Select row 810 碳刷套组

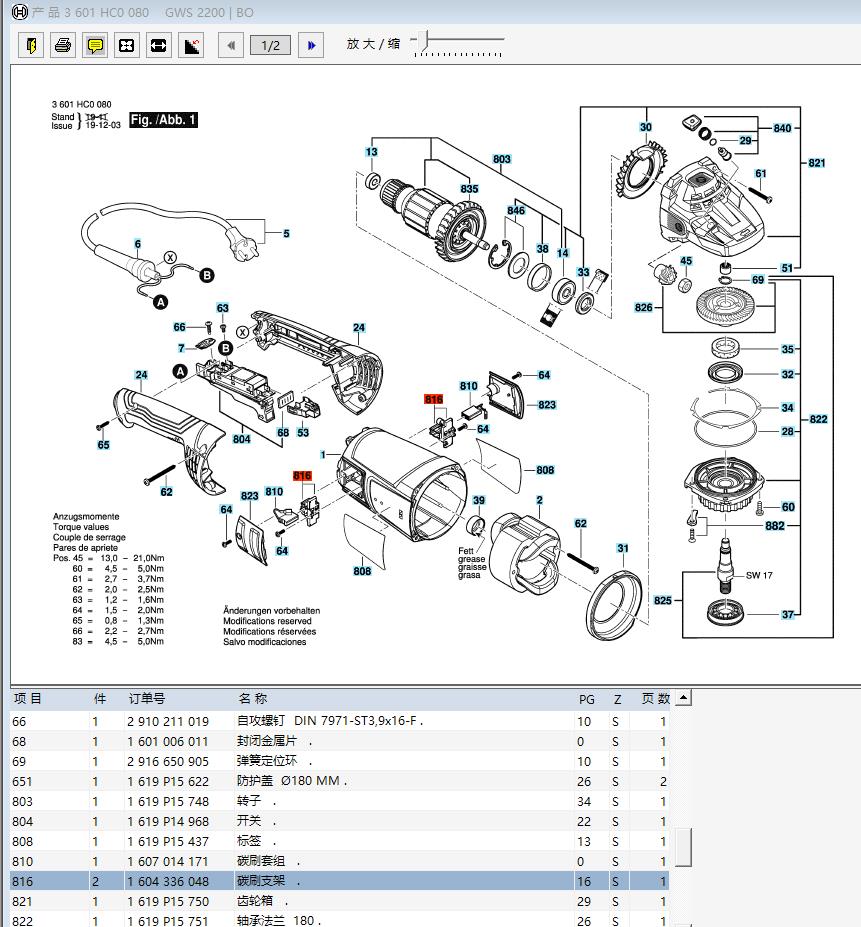click(339, 861)
